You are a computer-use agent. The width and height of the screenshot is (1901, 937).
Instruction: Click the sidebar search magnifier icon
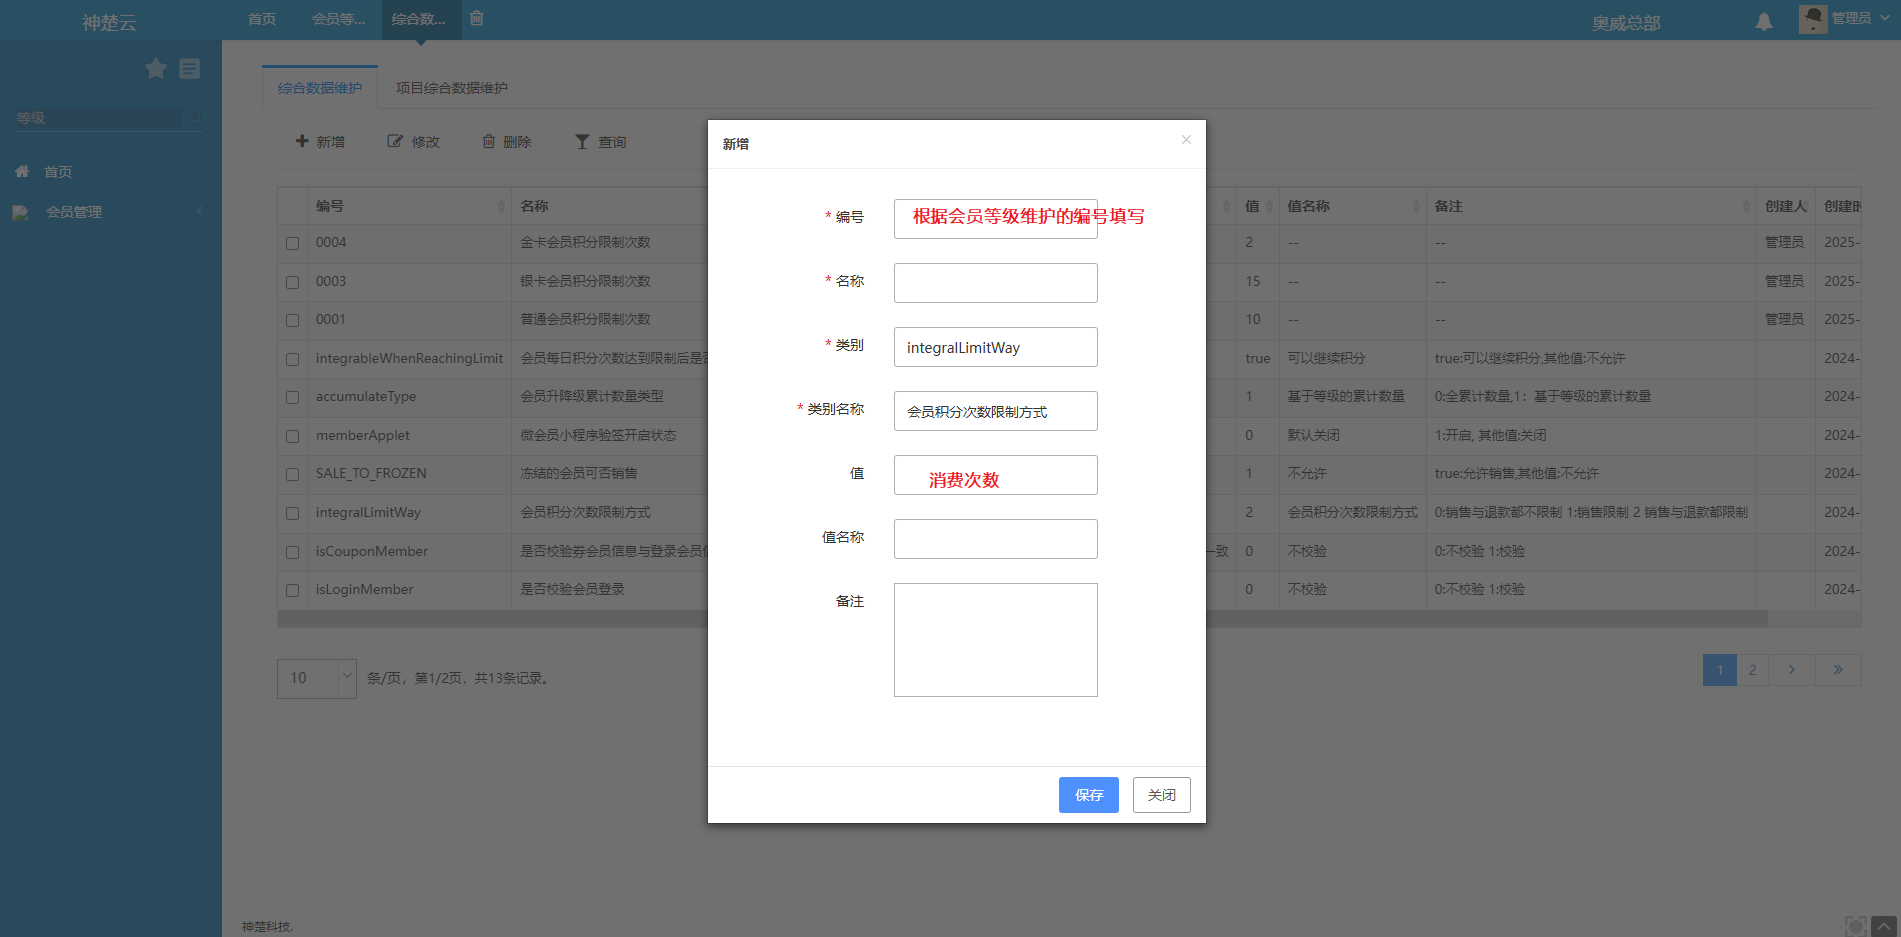coord(194,117)
